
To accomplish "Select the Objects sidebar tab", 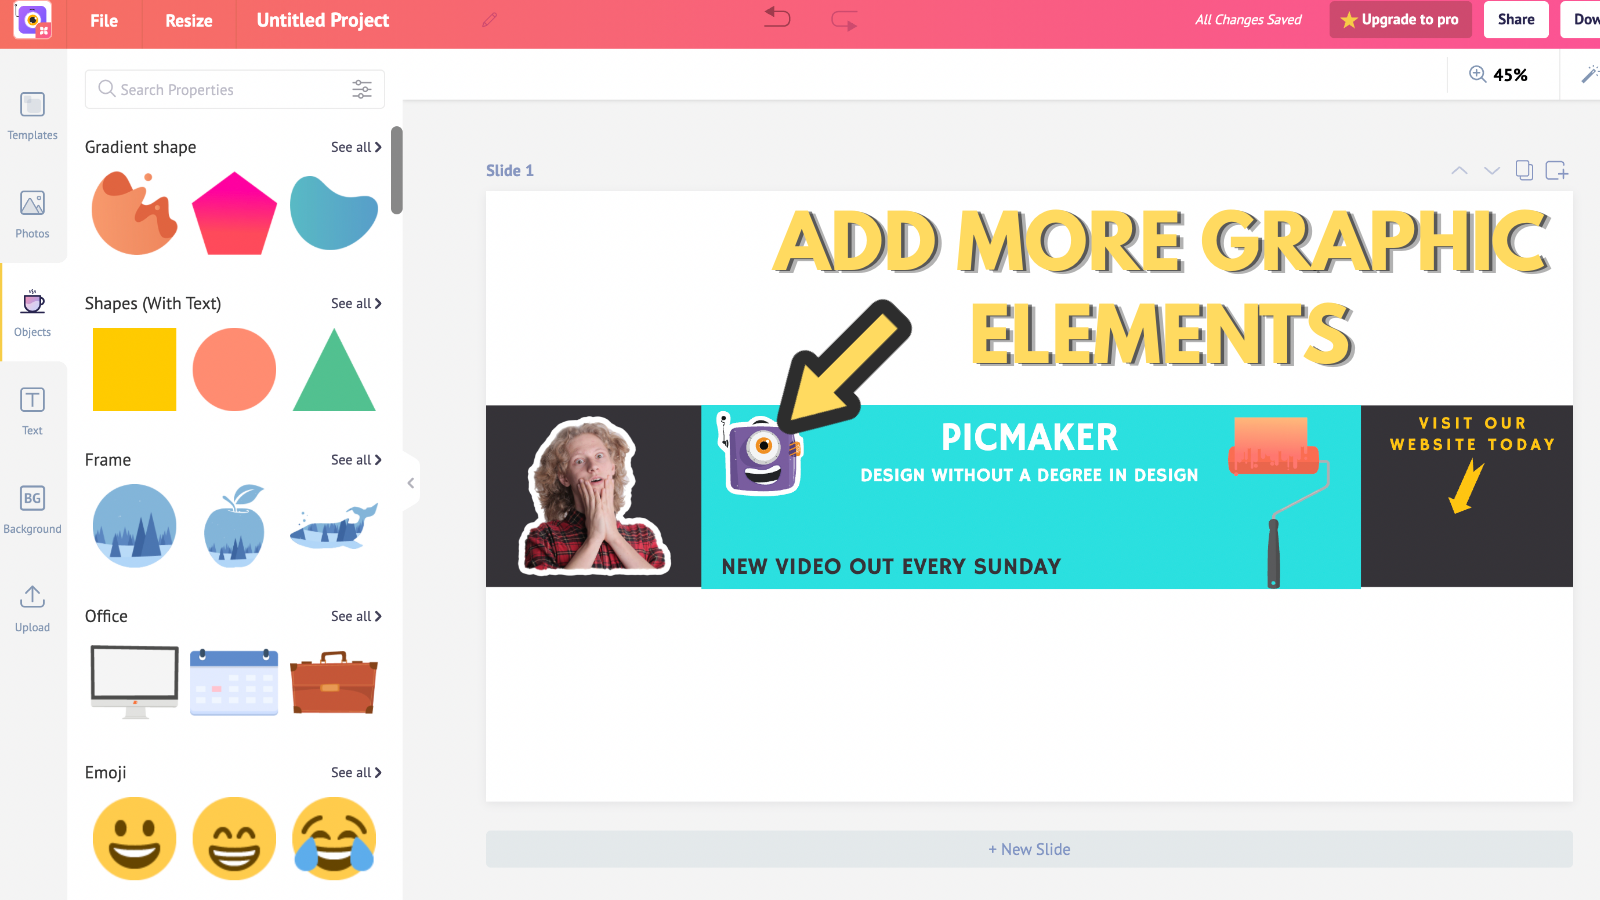I will point(32,313).
